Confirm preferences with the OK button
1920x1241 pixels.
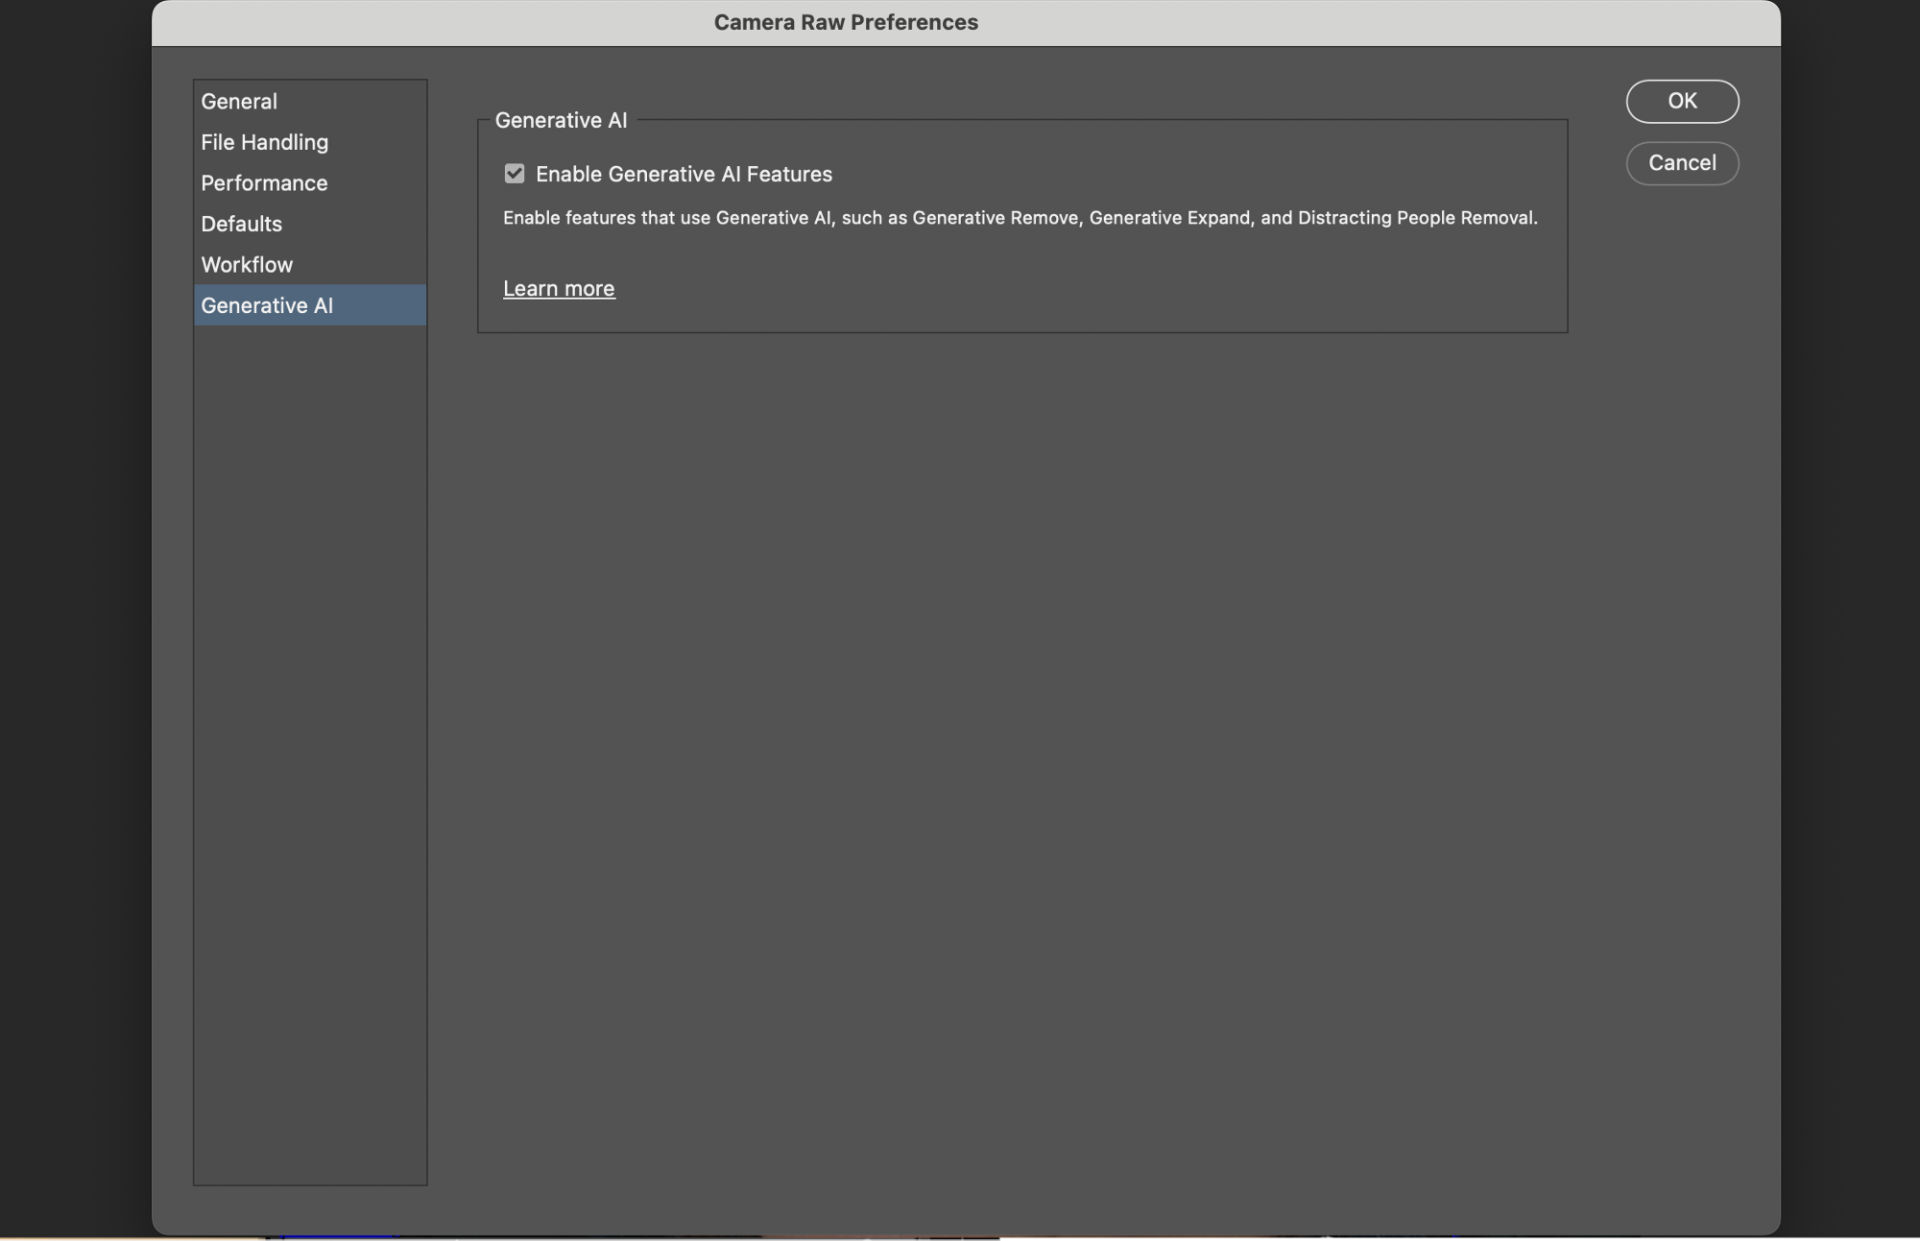pos(1681,101)
